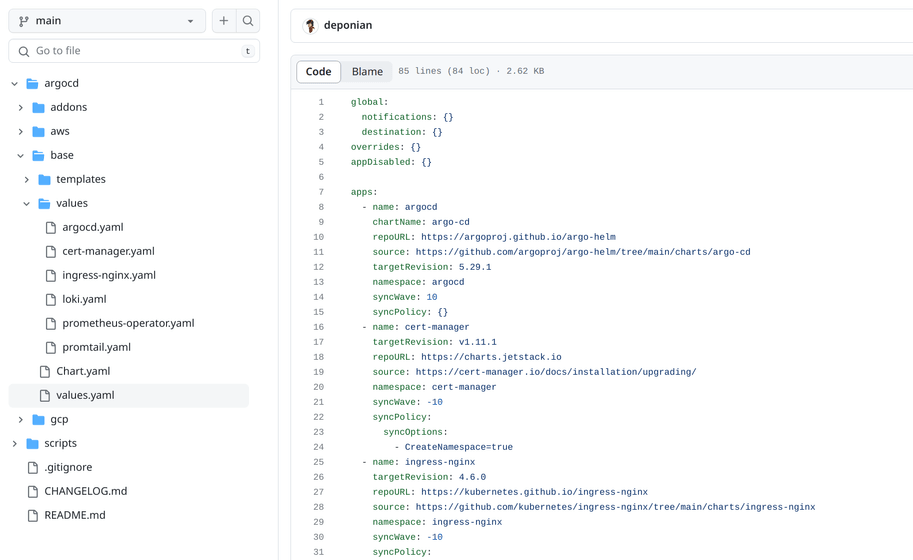Click the values folder icon

44,204
